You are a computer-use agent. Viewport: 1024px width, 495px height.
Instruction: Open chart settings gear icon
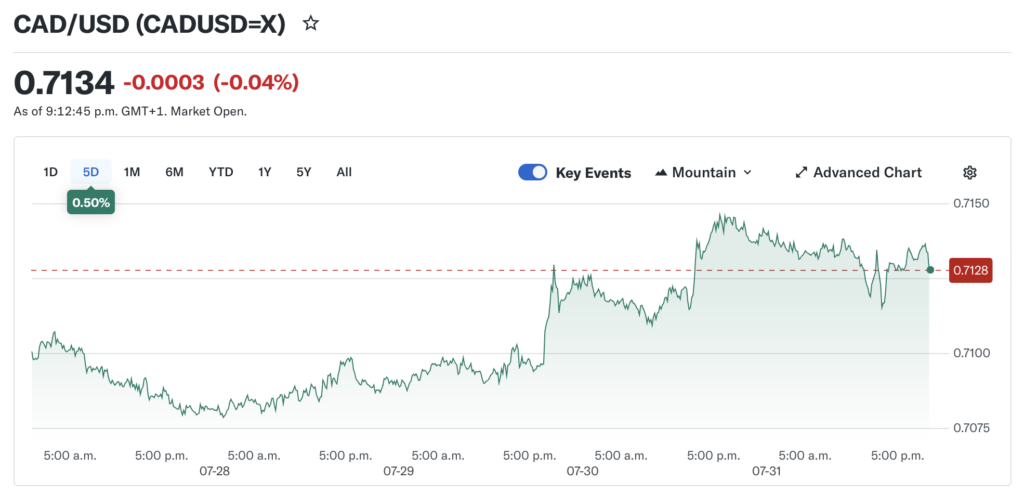tap(970, 172)
